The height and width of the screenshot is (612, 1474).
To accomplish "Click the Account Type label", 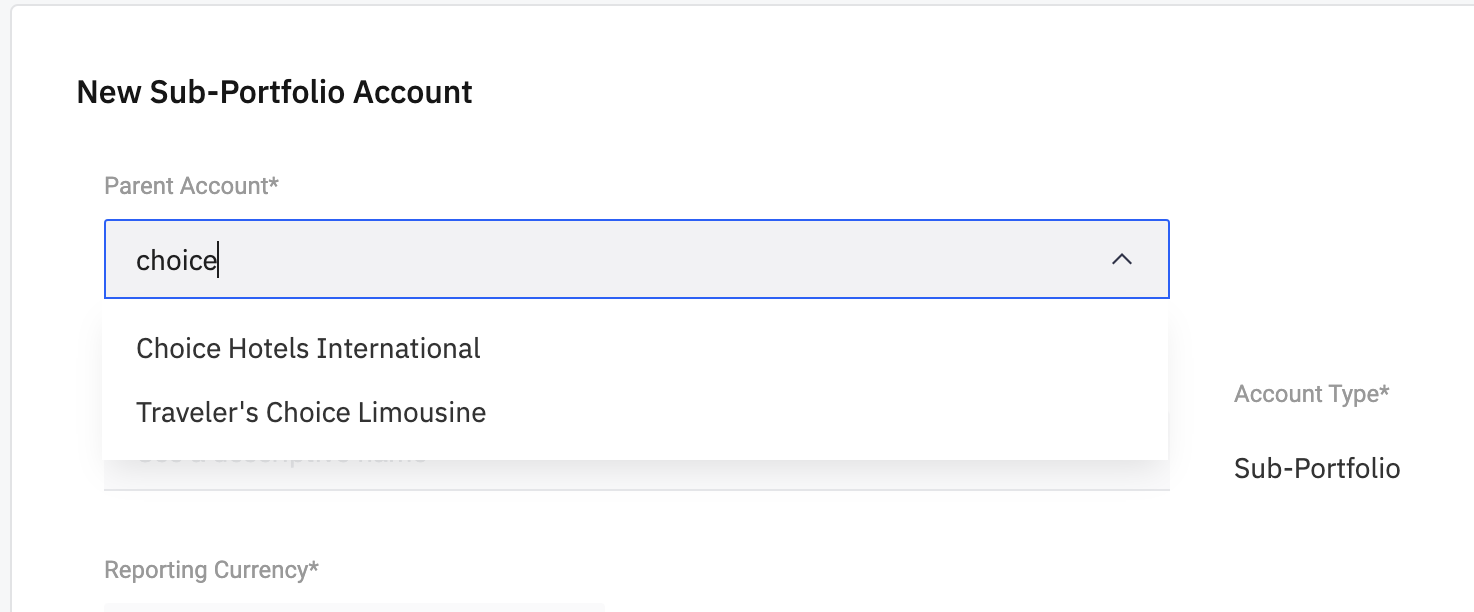I will point(1306,394).
